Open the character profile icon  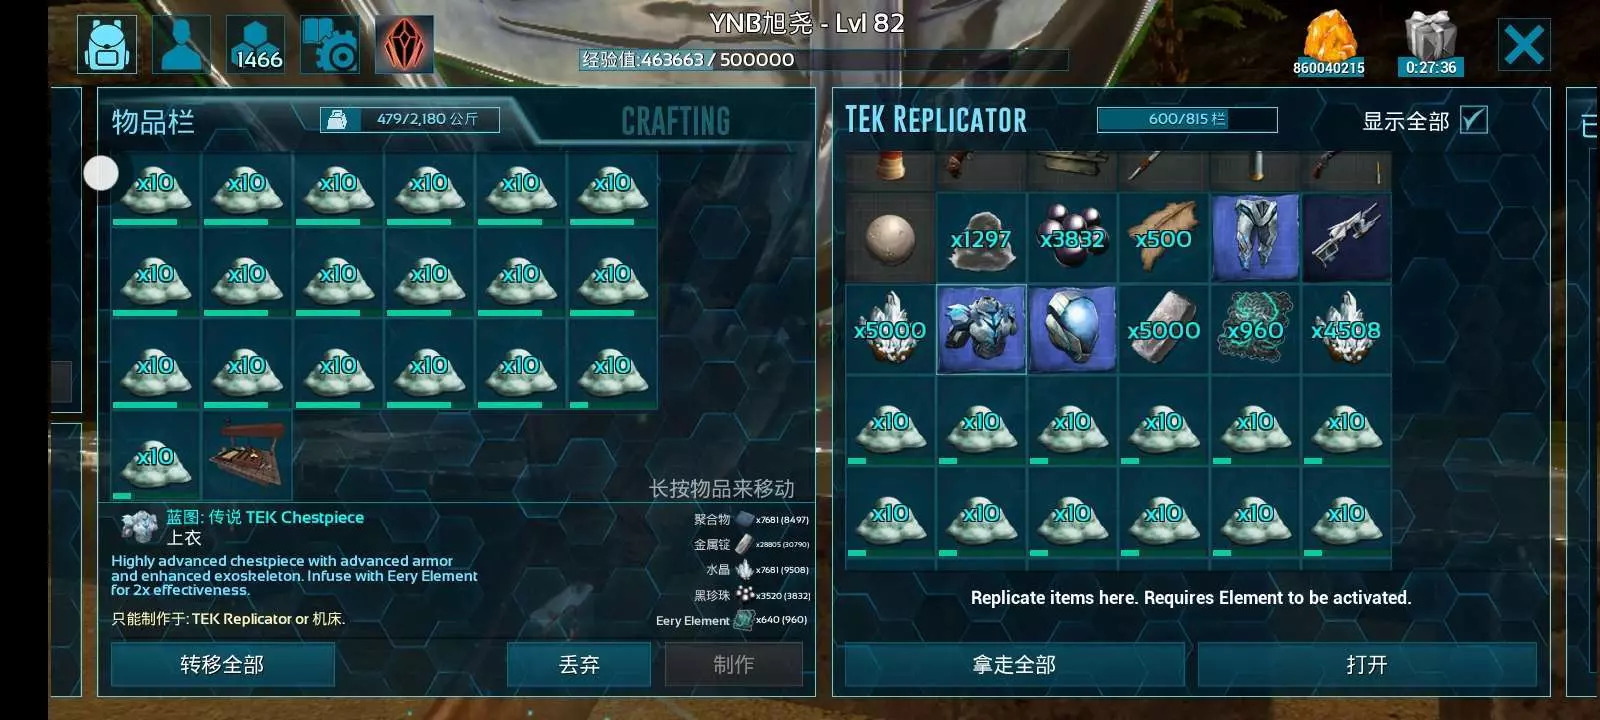(181, 45)
